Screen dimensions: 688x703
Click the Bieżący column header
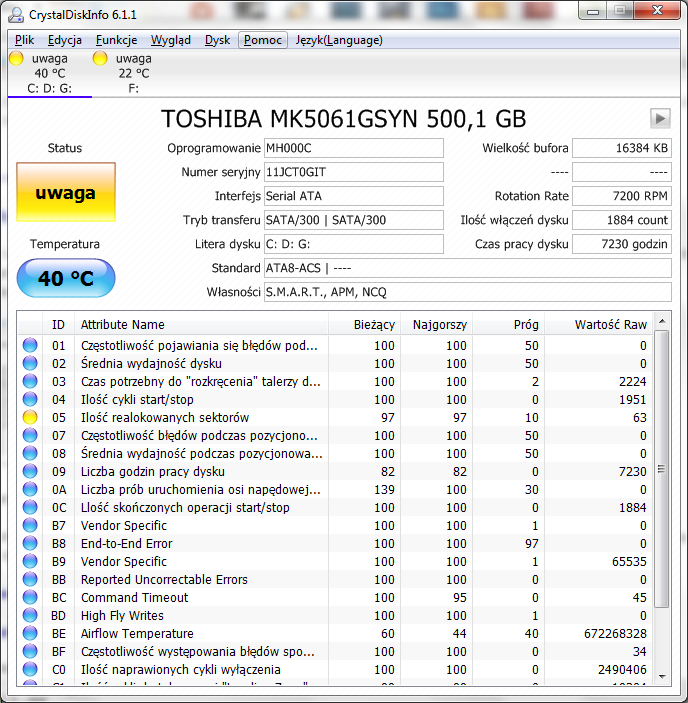pos(364,325)
